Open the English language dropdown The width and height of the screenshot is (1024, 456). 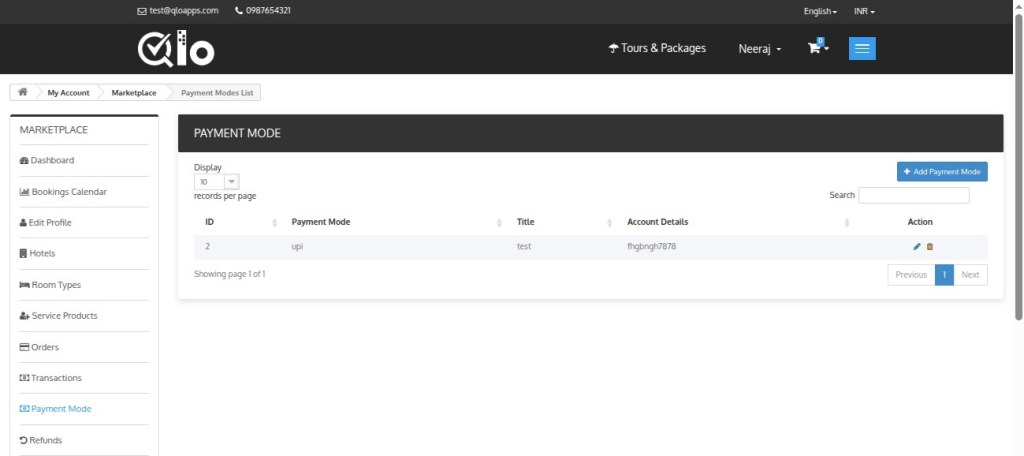coord(820,11)
